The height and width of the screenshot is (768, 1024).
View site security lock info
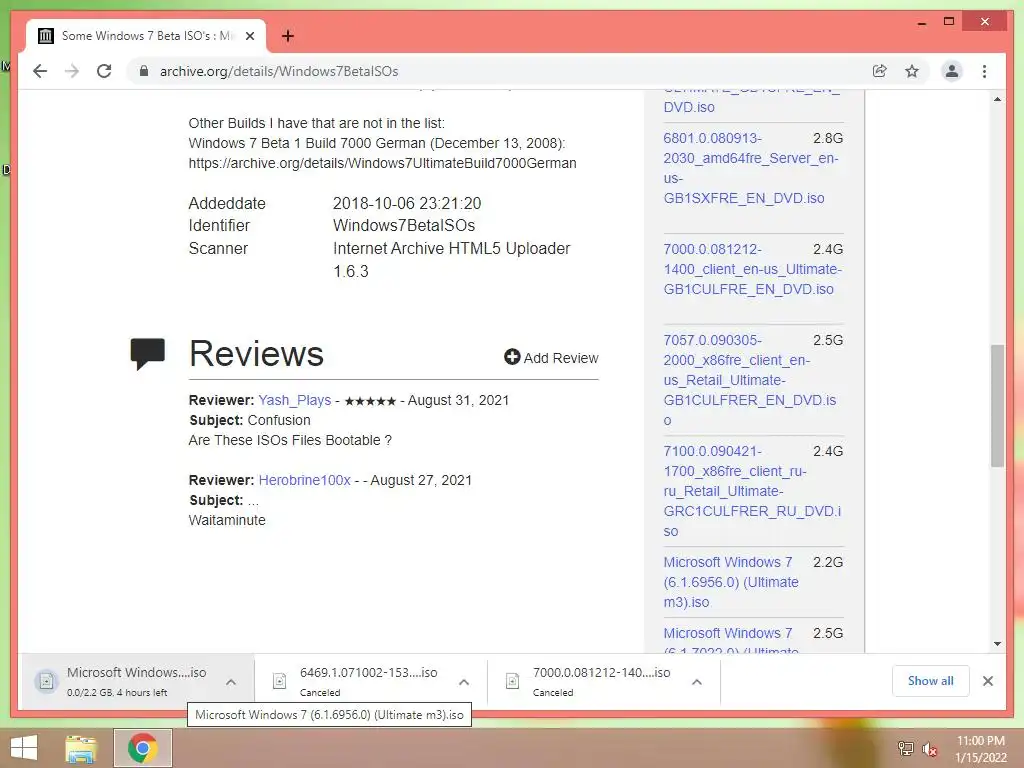click(144, 71)
